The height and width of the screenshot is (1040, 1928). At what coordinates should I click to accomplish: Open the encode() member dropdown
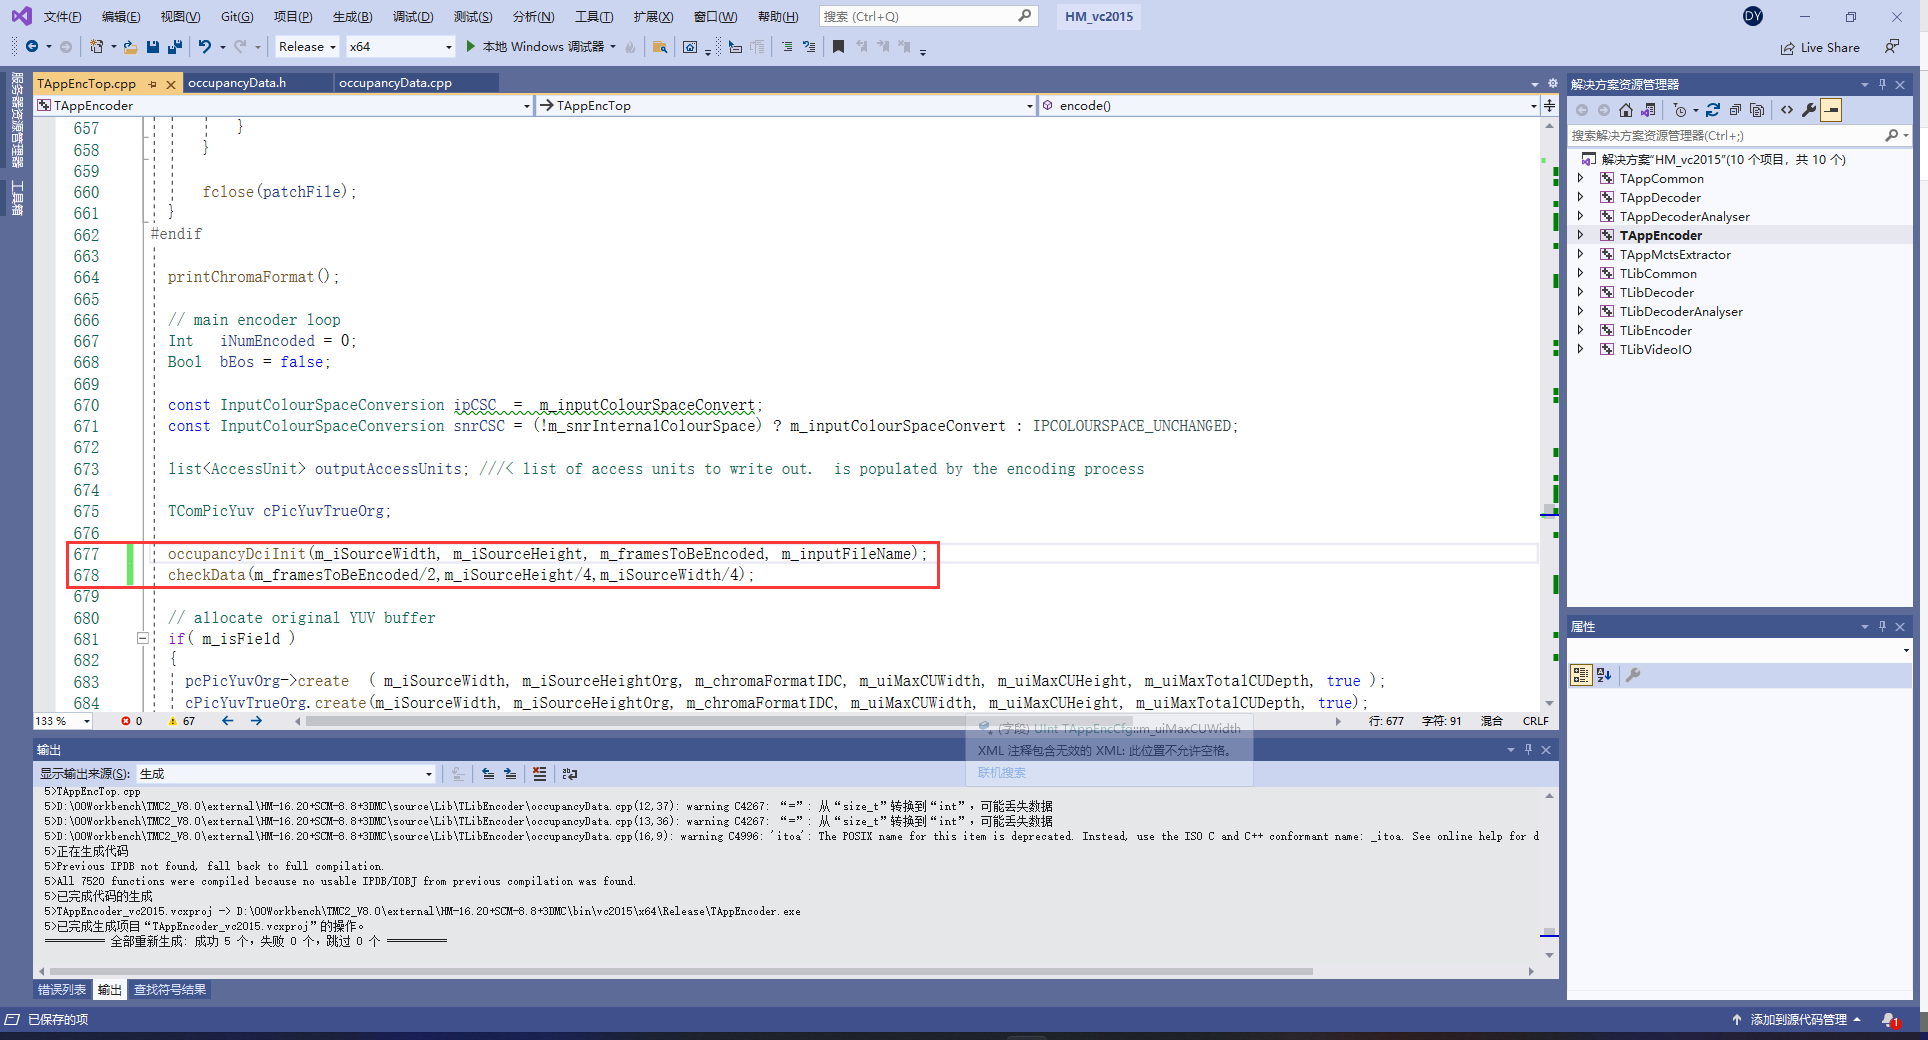tap(1289, 105)
